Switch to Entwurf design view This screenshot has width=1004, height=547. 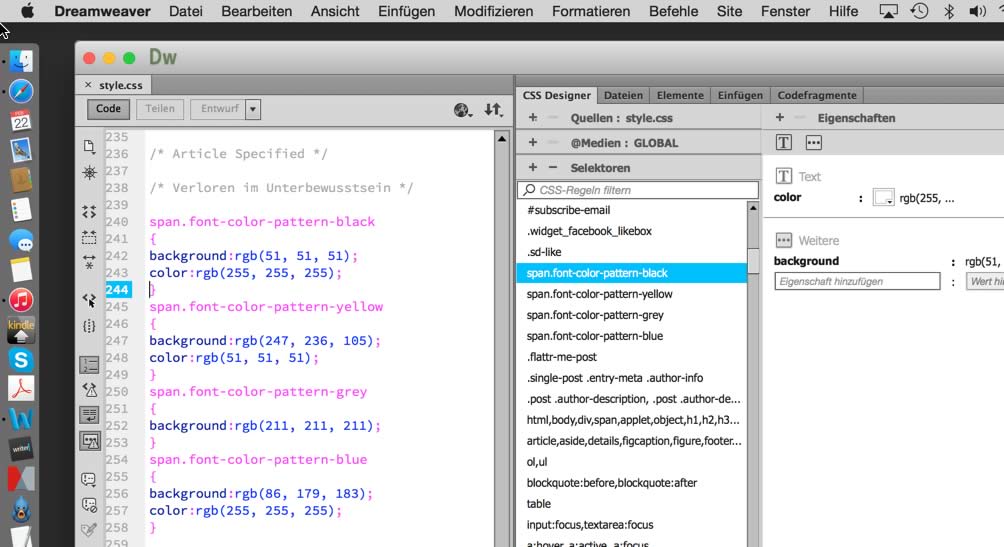(219, 109)
